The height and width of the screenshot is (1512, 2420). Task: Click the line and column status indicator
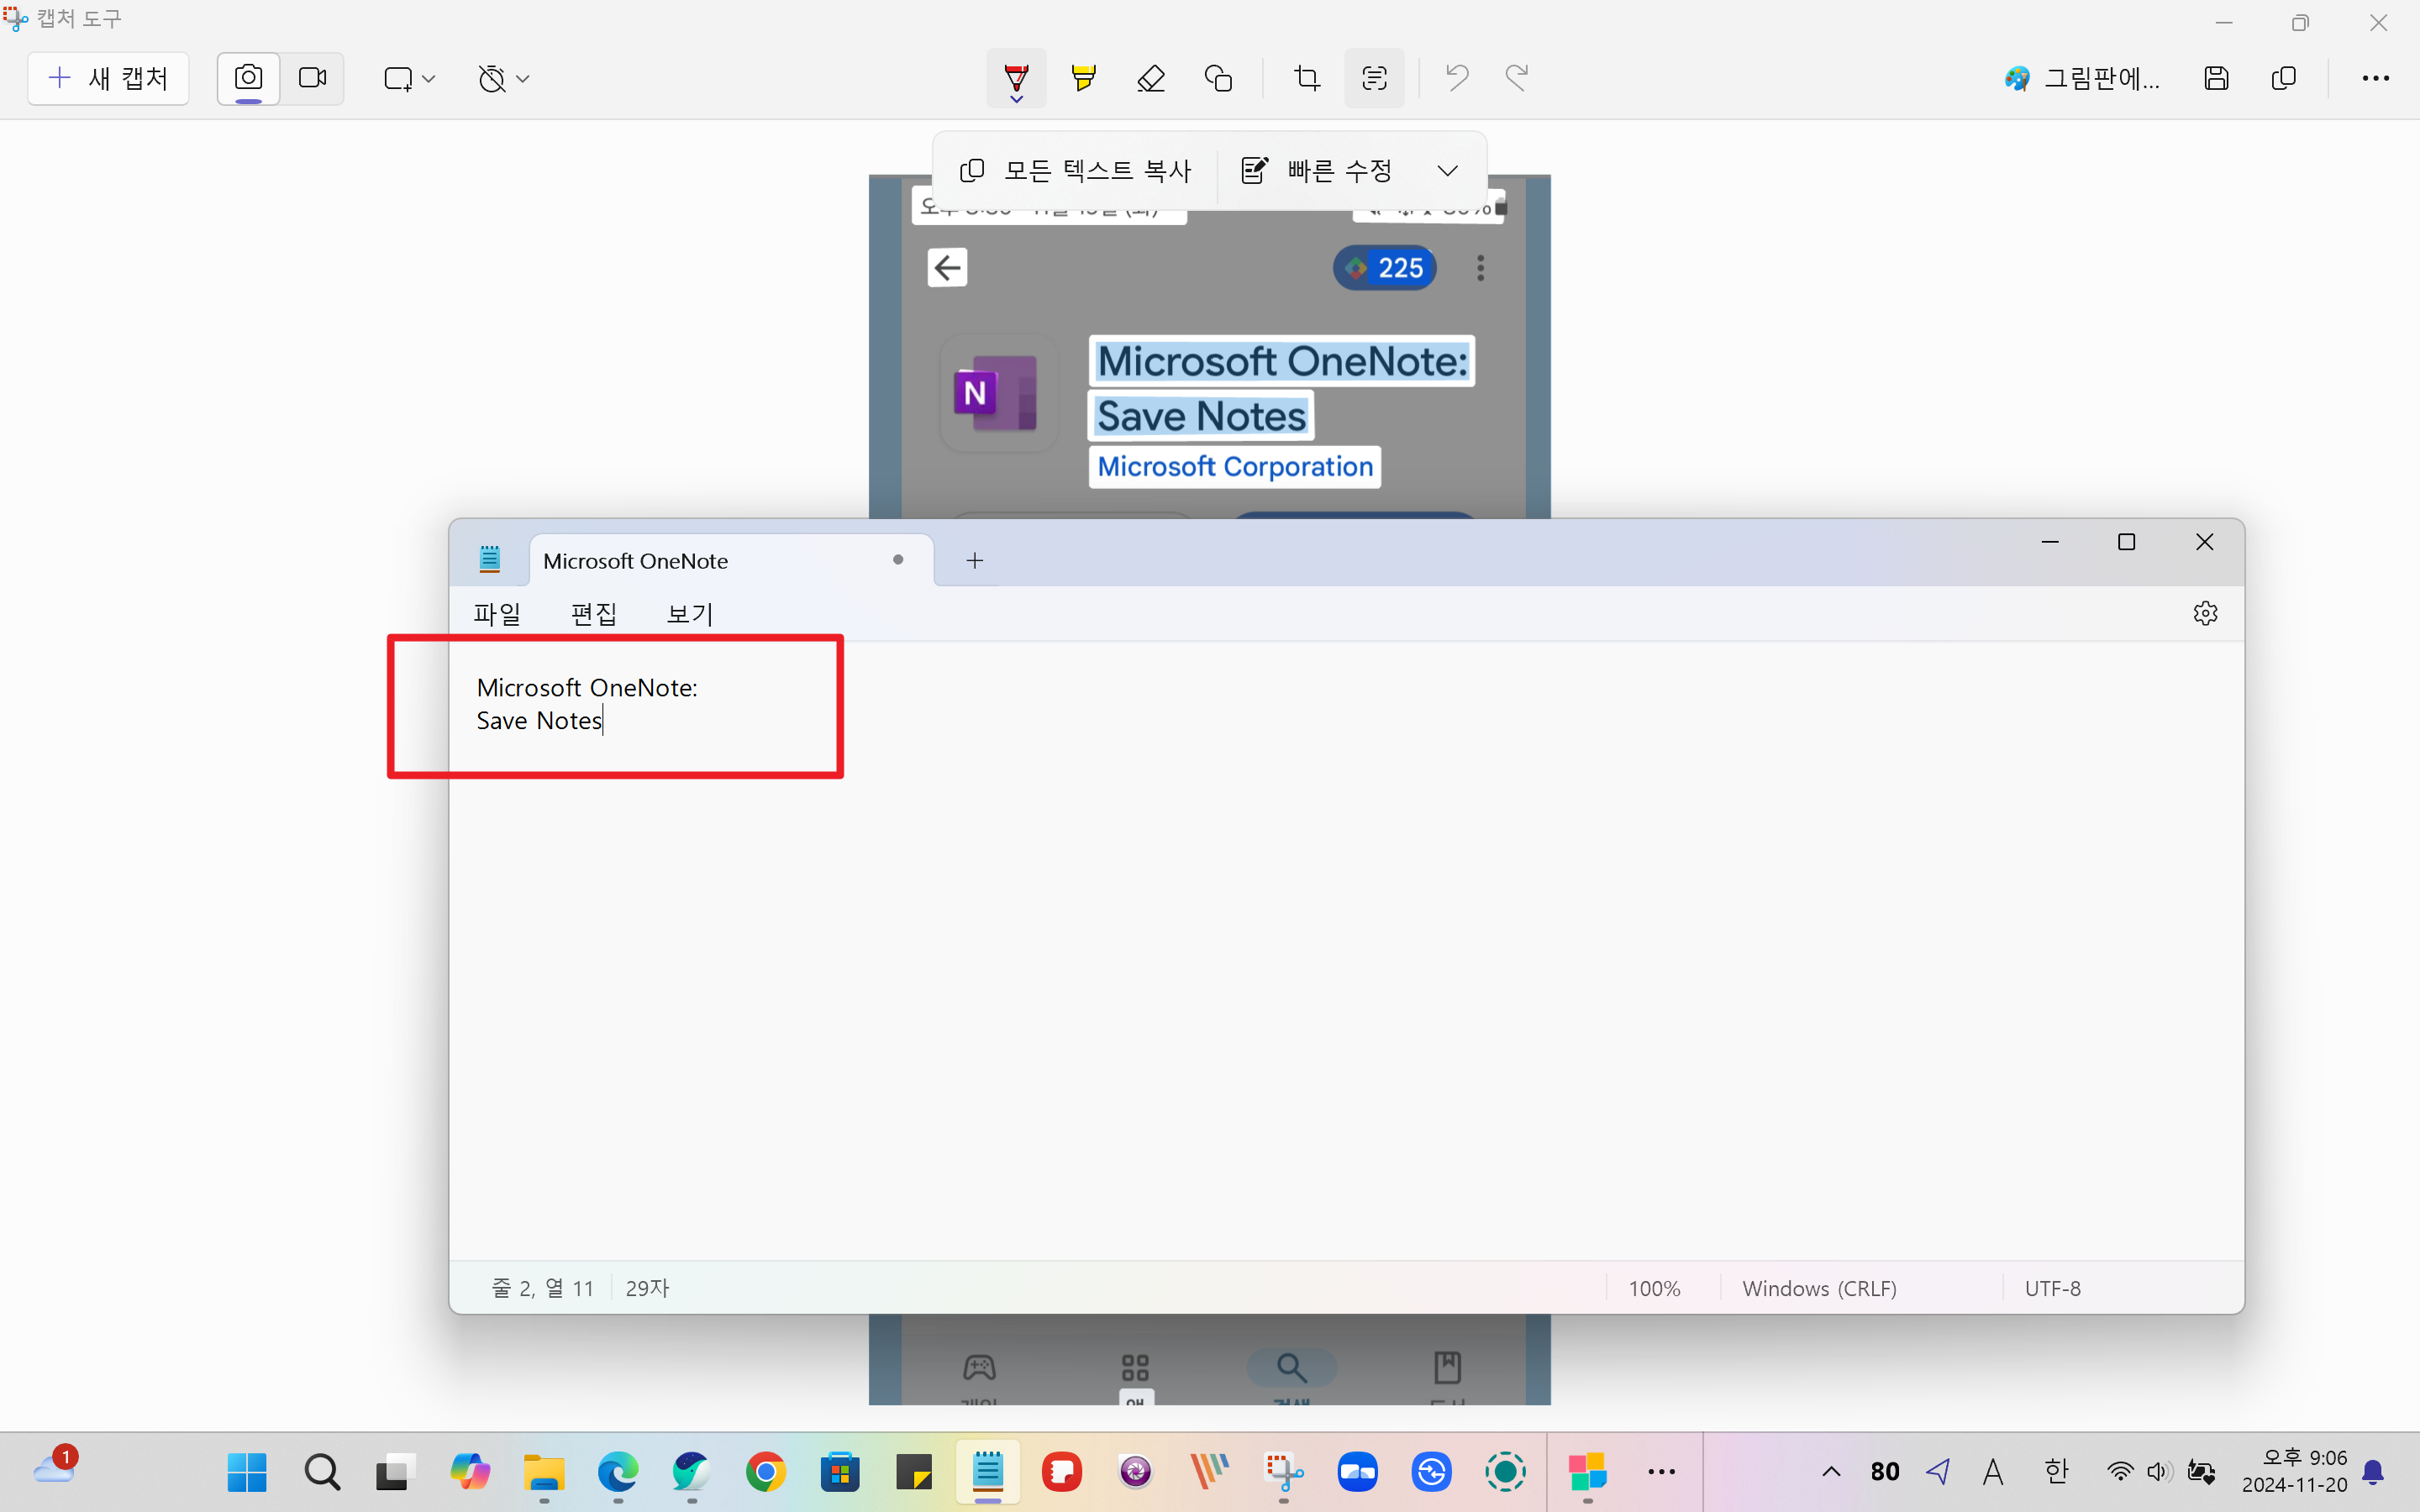pos(543,1288)
